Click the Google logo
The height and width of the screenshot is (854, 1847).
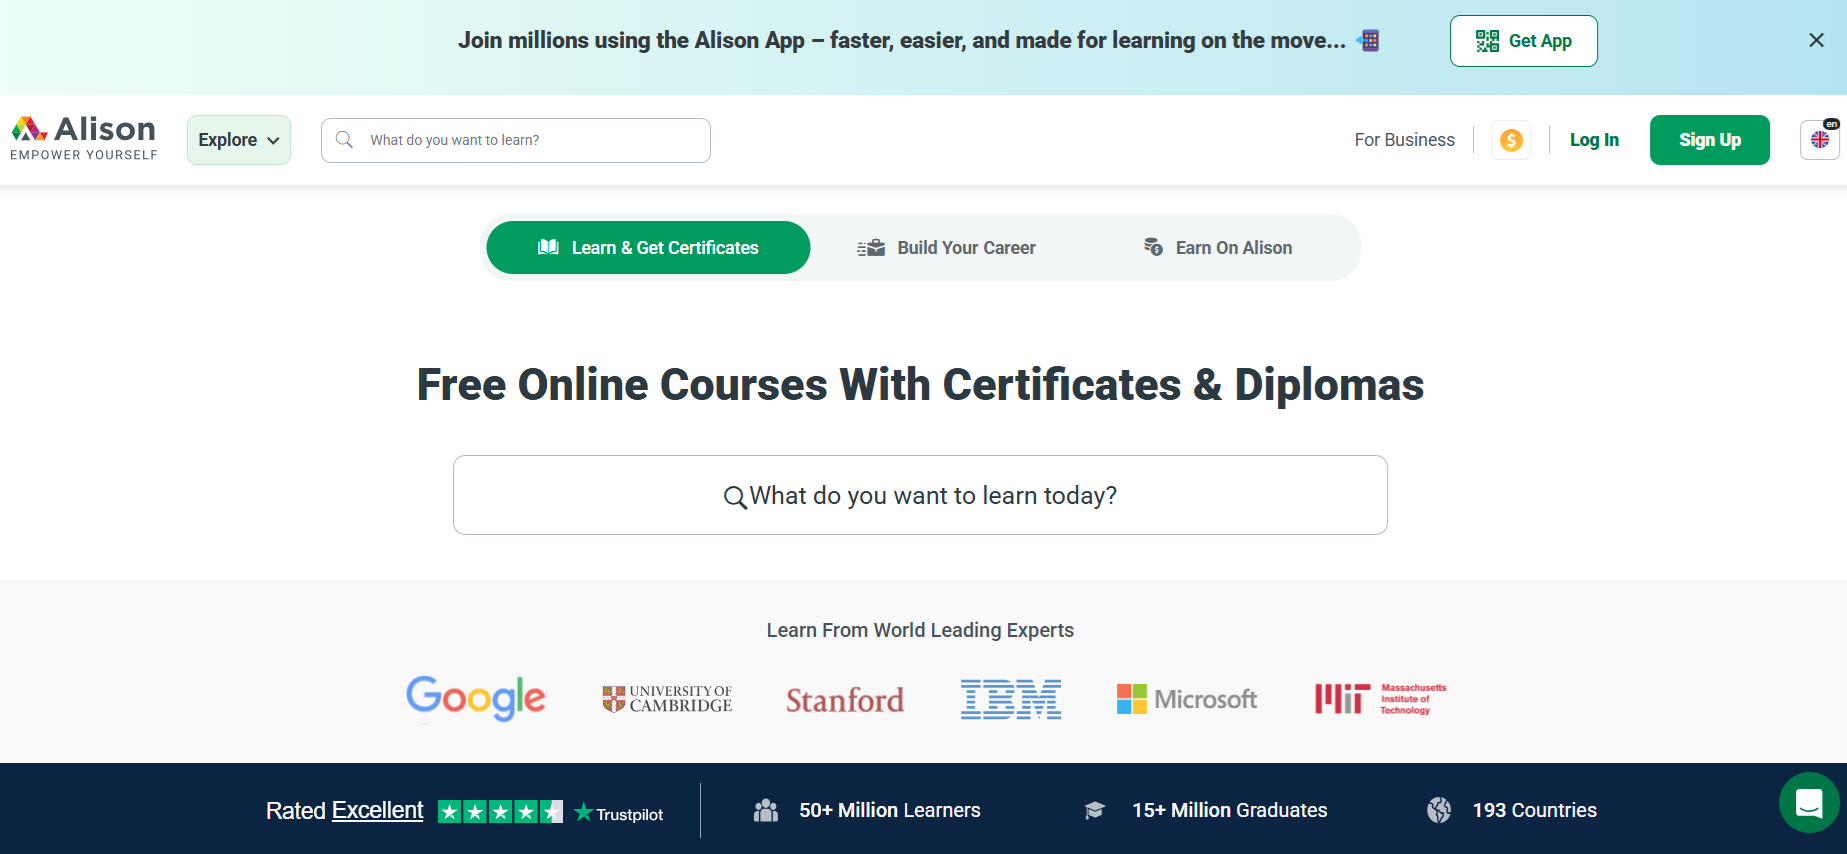pyautogui.click(x=476, y=698)
